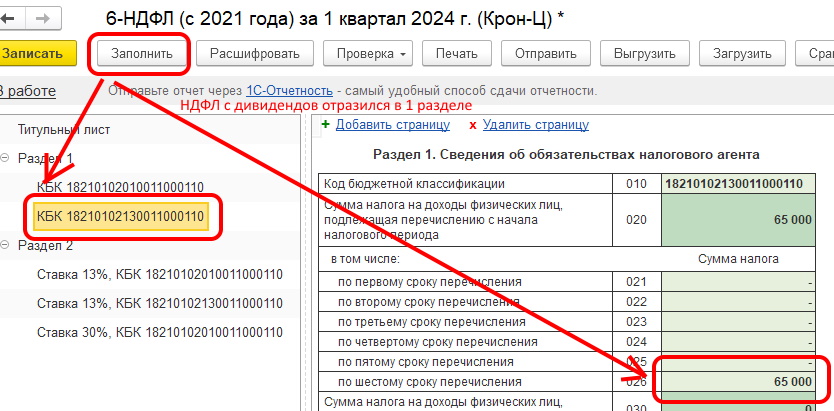This screenshot has height=411, width=834.
Task: Click the line 024 fourth term field
Action: click(738, 342)
